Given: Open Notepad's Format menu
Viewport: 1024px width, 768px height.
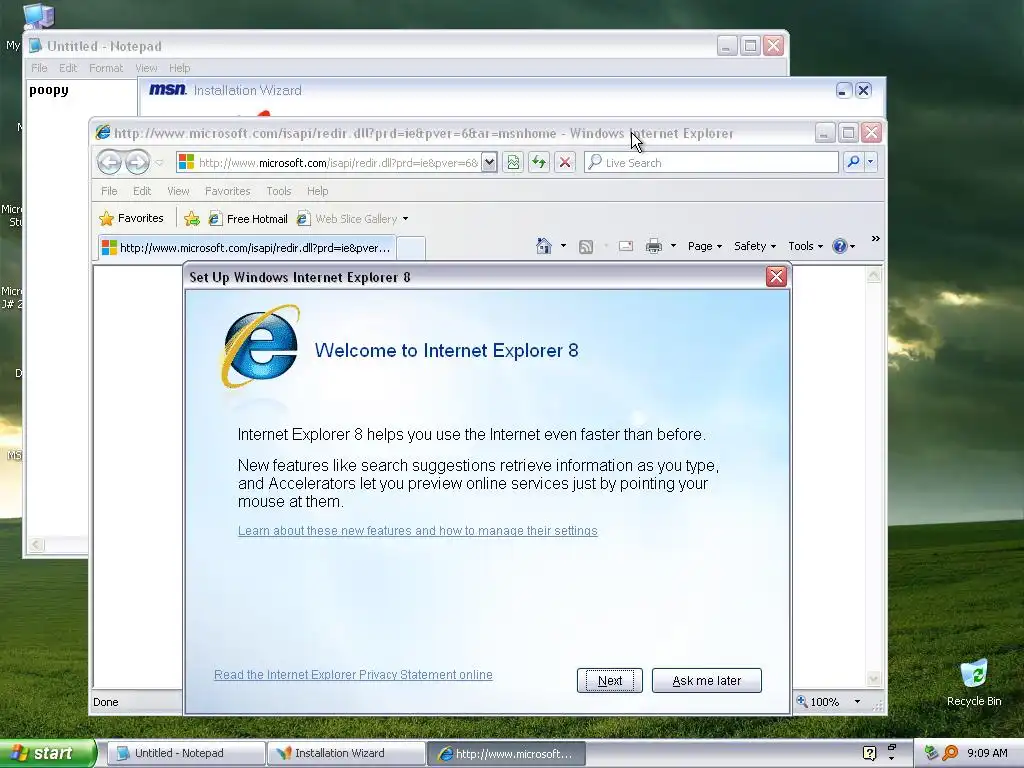Looking at the screenshot, I should point(106,68).
